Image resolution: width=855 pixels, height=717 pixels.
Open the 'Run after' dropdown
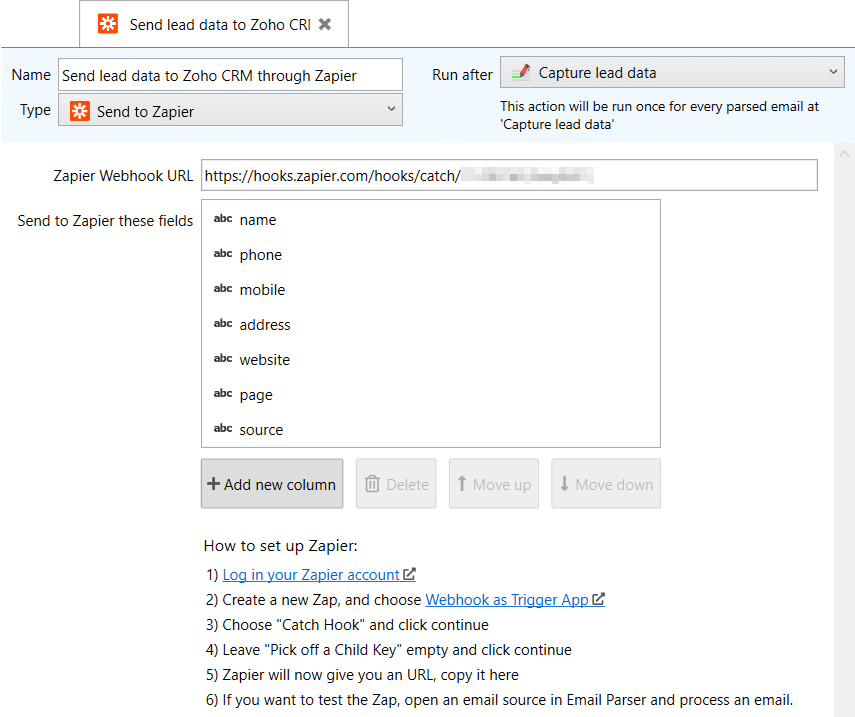[672, 72]
